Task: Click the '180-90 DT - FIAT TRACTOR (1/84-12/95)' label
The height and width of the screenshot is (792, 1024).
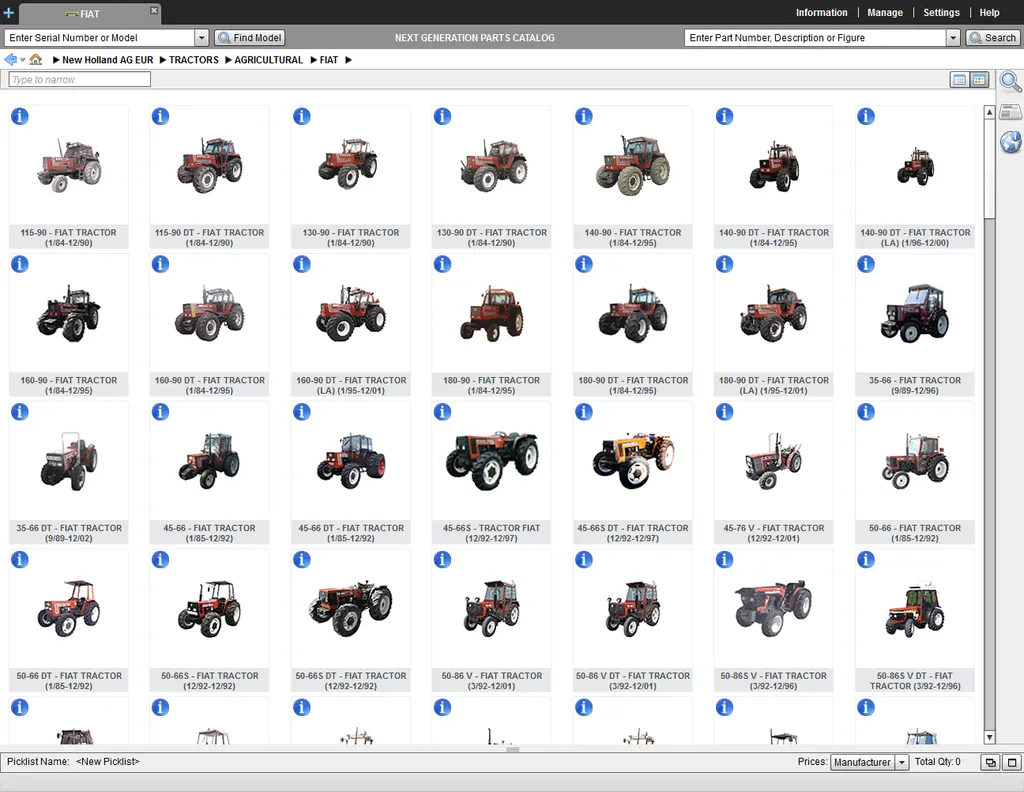Action: coord(633,385)
